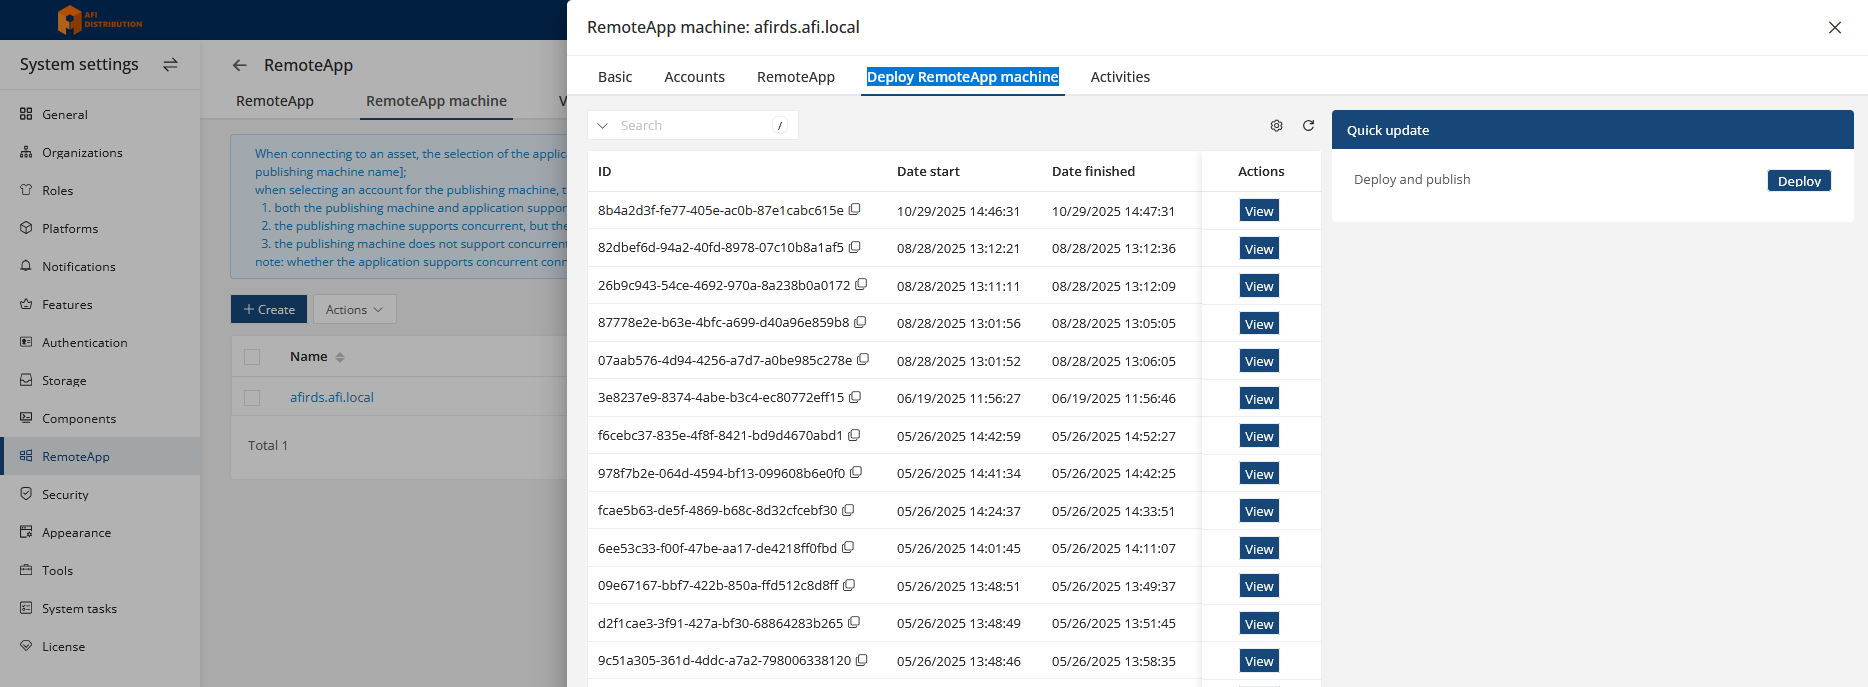Click the table settings gear icon
The image size is (1868, 687).
(1276, 126)
